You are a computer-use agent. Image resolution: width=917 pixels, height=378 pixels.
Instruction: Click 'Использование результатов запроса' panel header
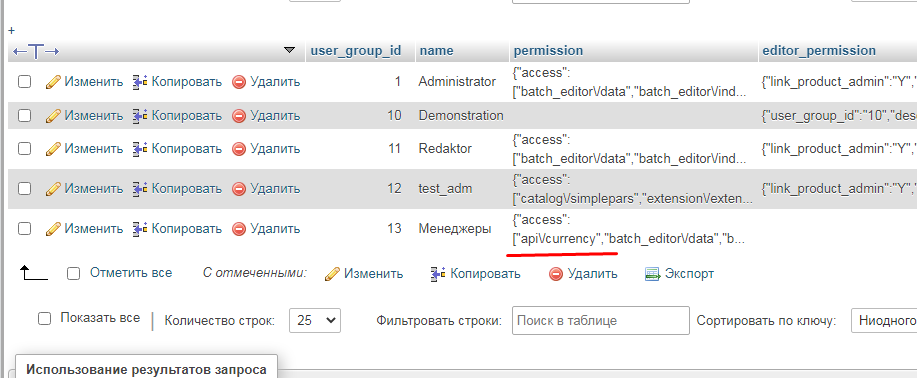146,369
